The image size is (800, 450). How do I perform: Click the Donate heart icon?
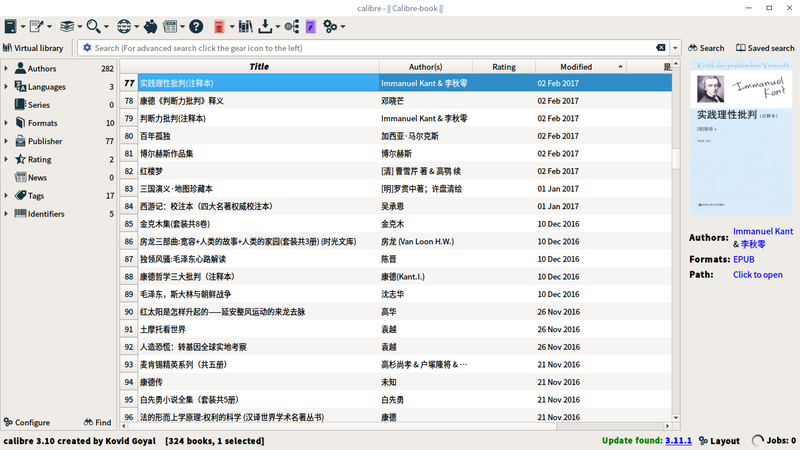tap(150, 25)
